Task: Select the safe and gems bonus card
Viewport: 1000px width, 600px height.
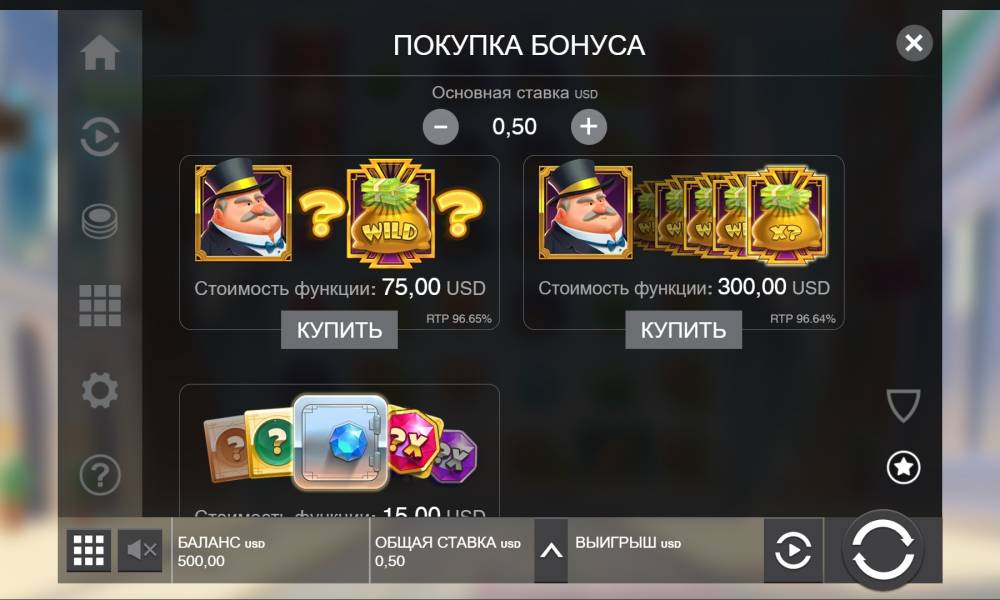Action: [x=339, y=450]
